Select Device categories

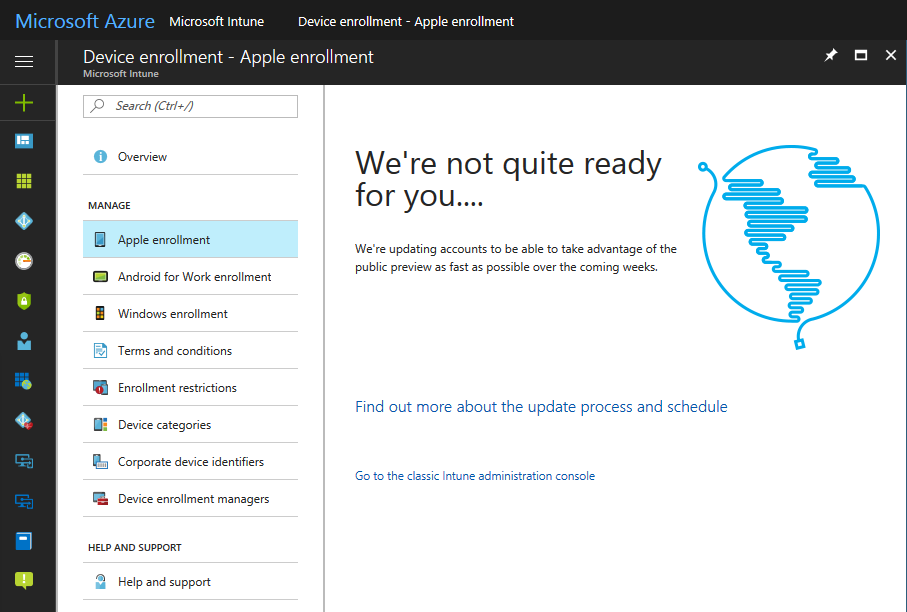point(190,425)
